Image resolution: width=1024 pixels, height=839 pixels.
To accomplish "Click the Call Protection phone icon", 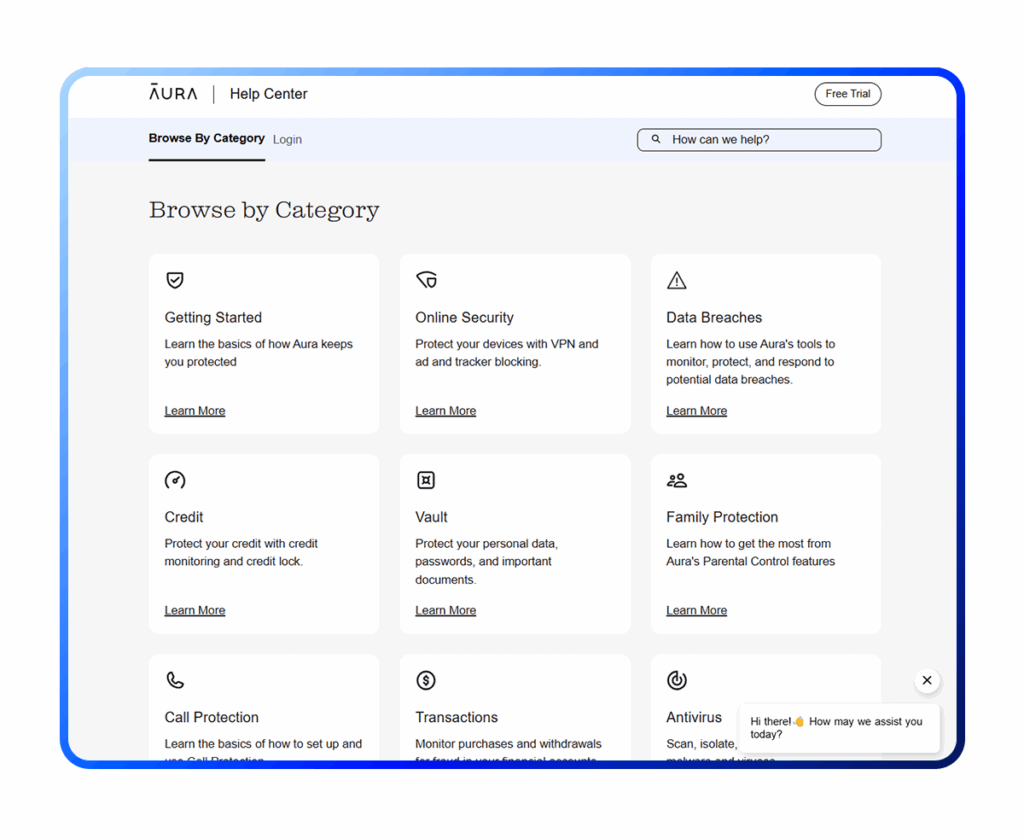I will pyautogui.click(x=175, y=680).
